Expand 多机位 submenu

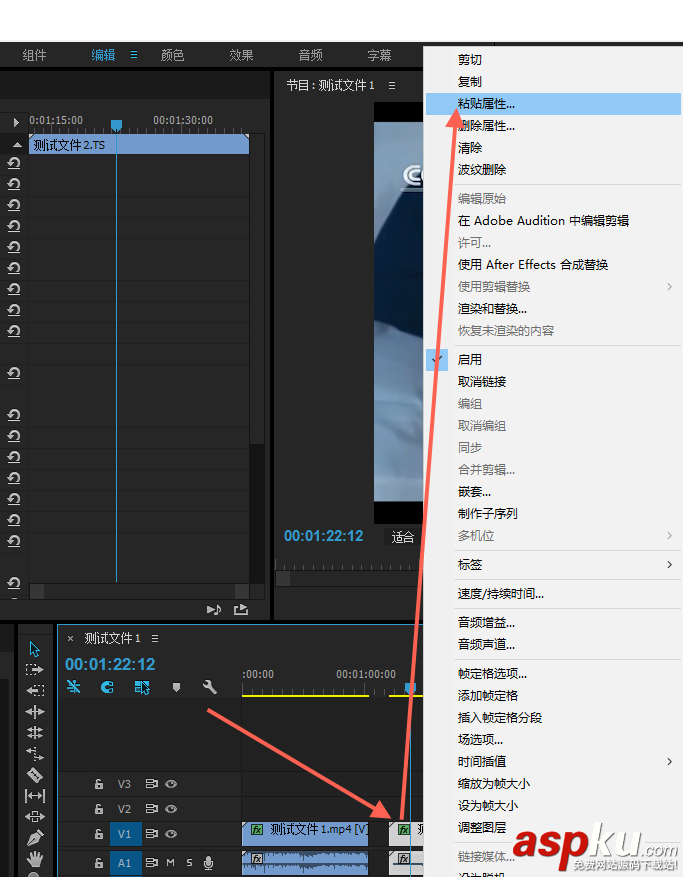(x=553, y=536)
